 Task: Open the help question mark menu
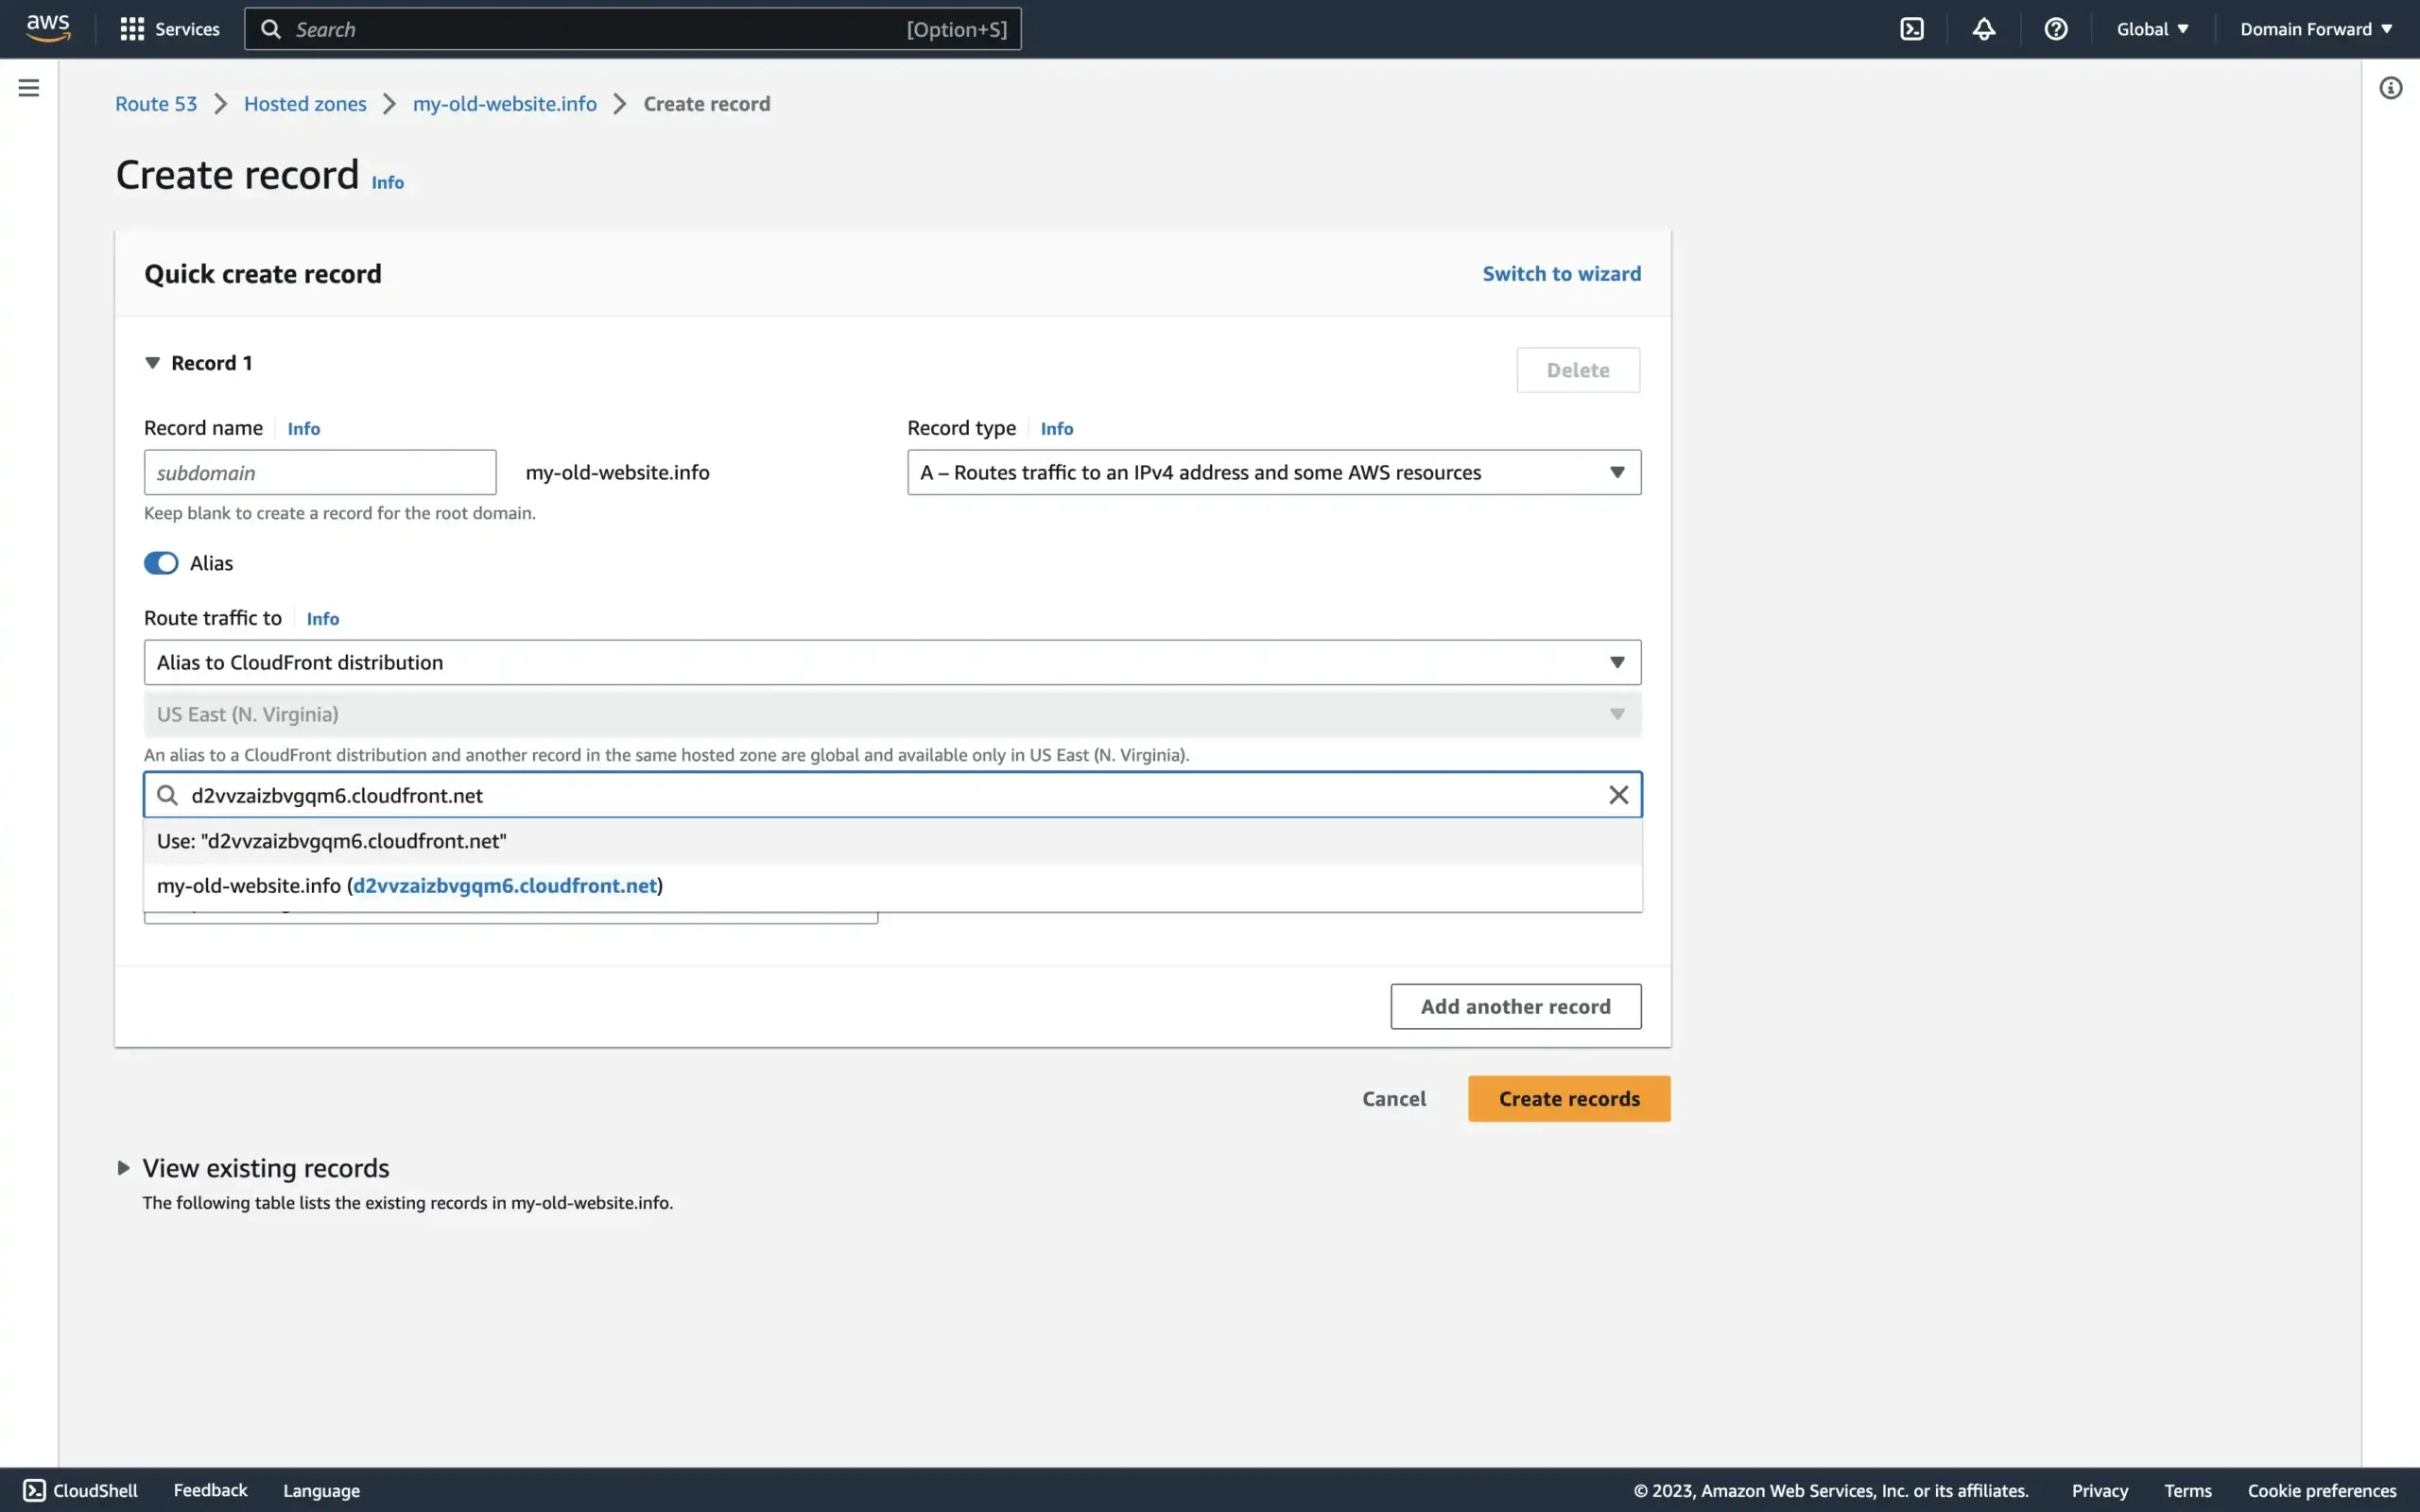coord(2055,28)
